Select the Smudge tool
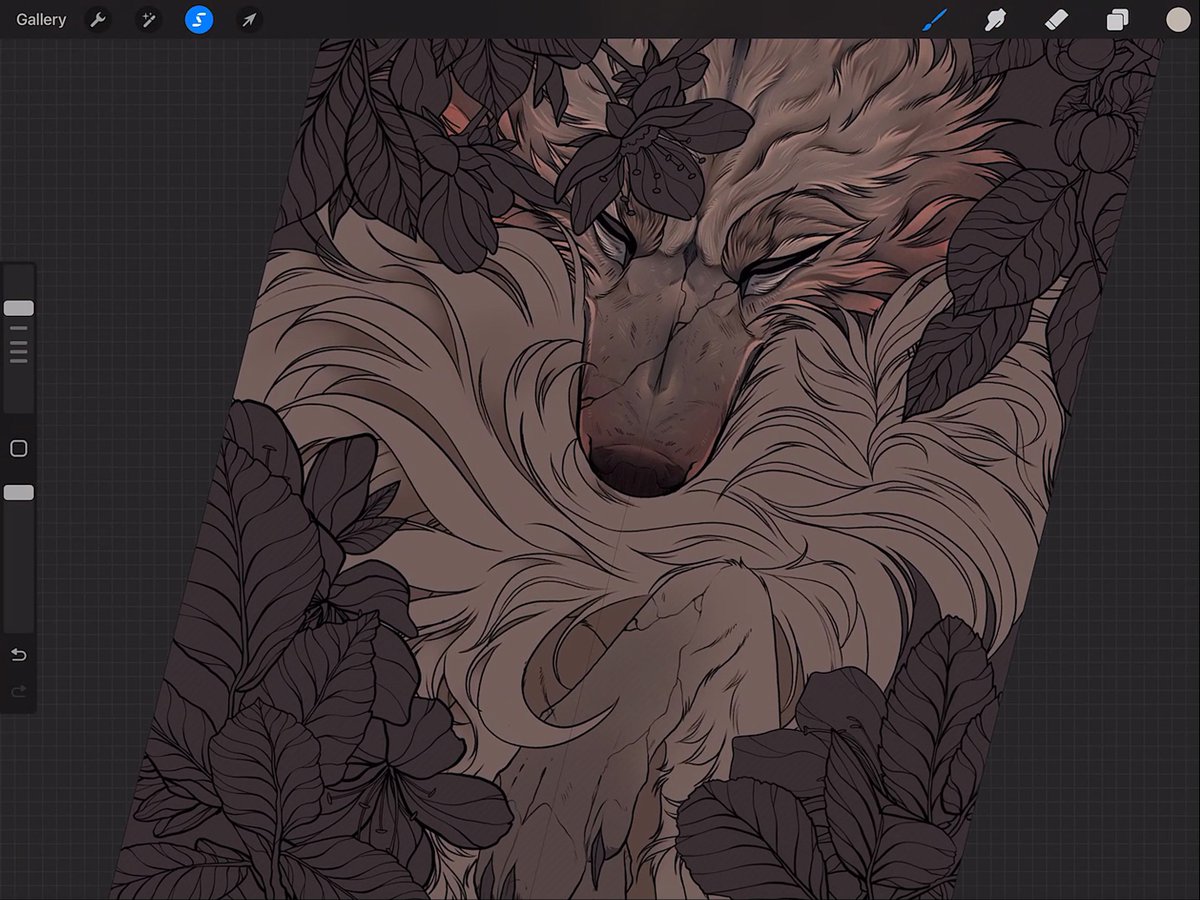 pyautogui.click(x=995, y=19)
